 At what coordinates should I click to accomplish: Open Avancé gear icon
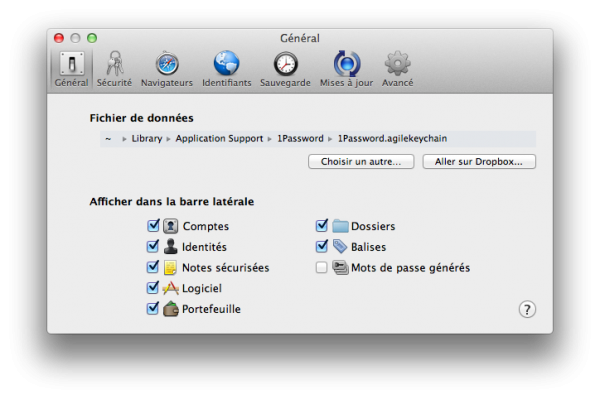(398, 64)
